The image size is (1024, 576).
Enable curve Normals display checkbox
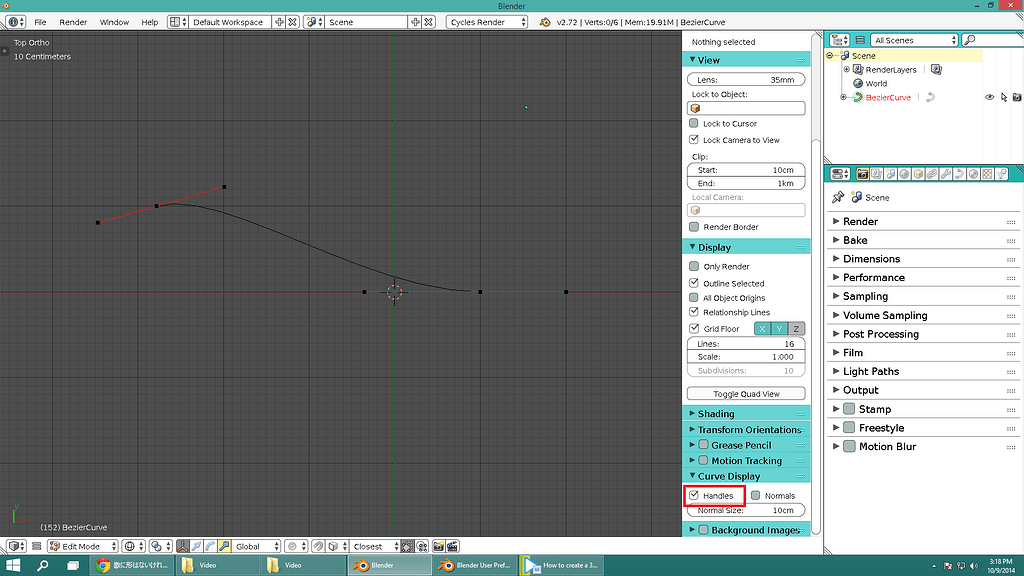pyautogui.click(x=756, y=496)
